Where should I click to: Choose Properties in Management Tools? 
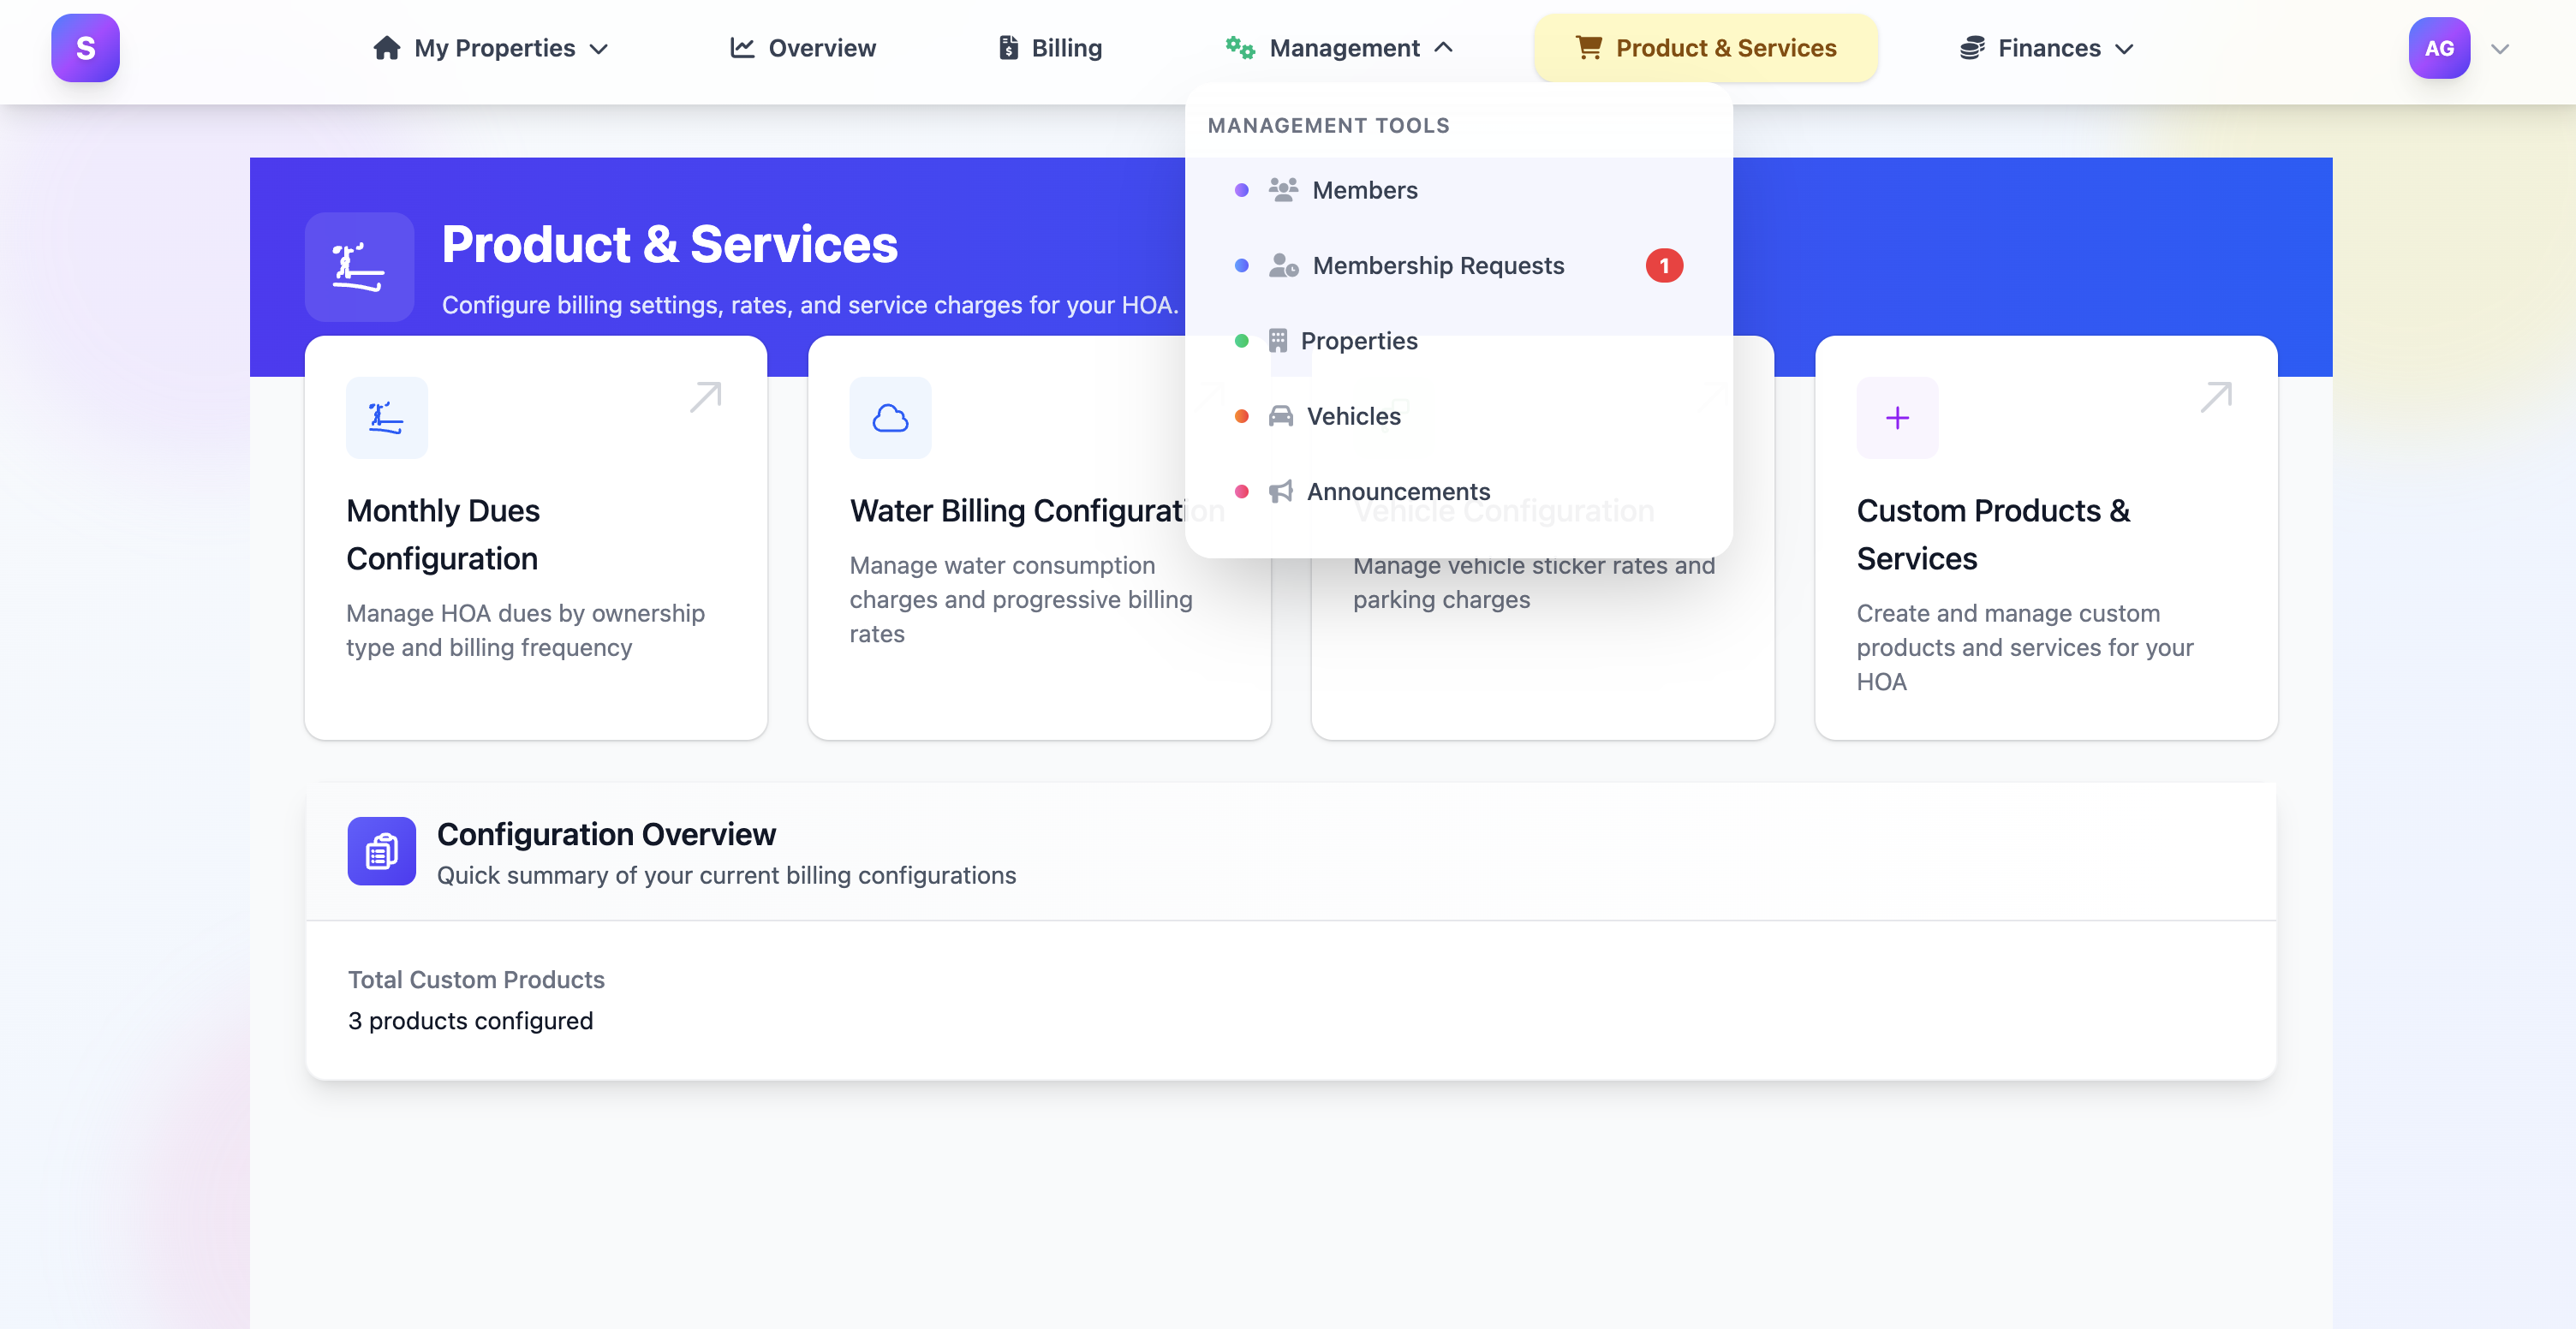[1358, 341]
